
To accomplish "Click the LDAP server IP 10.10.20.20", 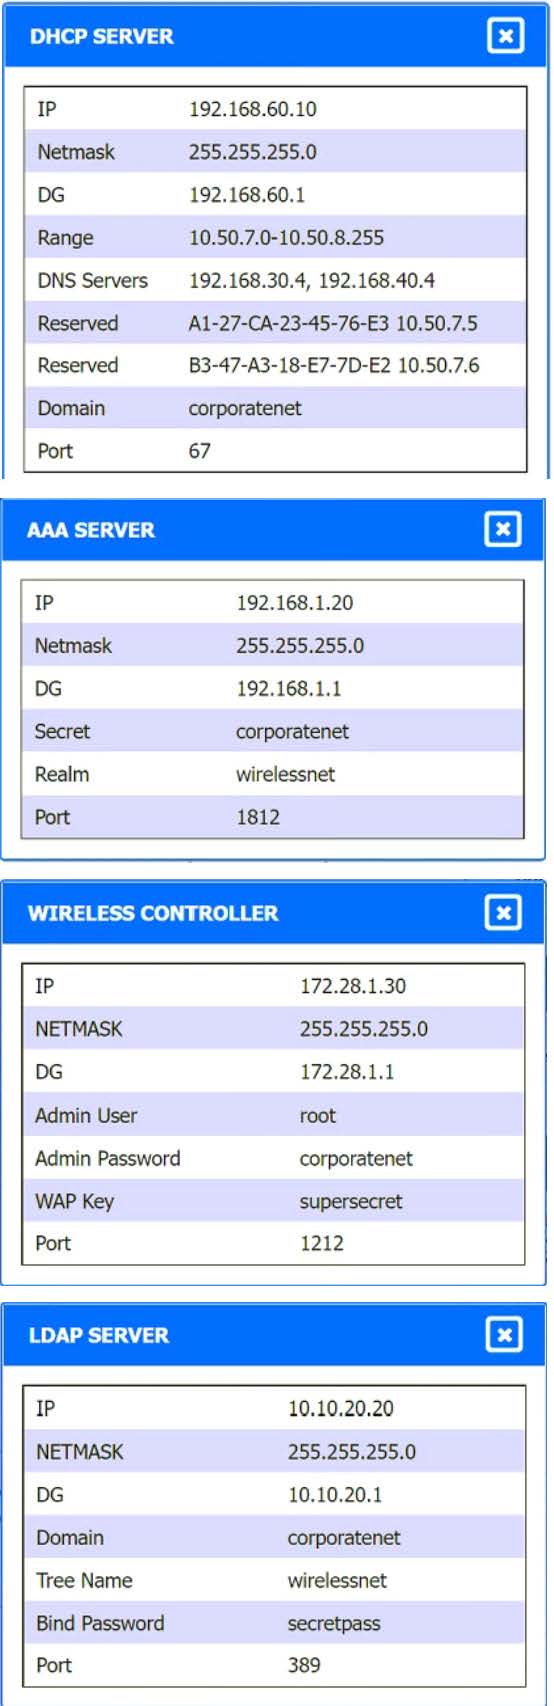I will (x=340, y=1409).
